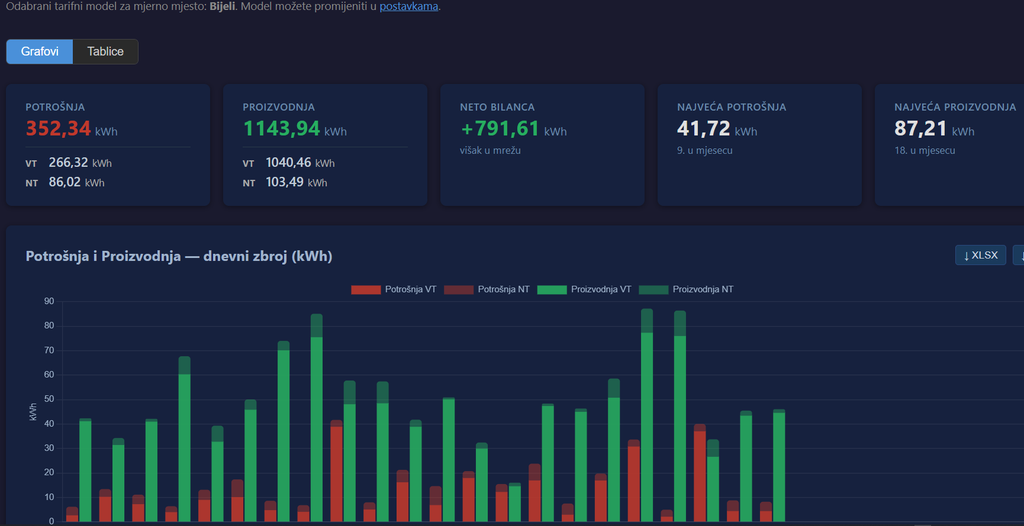Click the kWh y-axis title
The image size is (1024, 526).
tap(33, 411)
